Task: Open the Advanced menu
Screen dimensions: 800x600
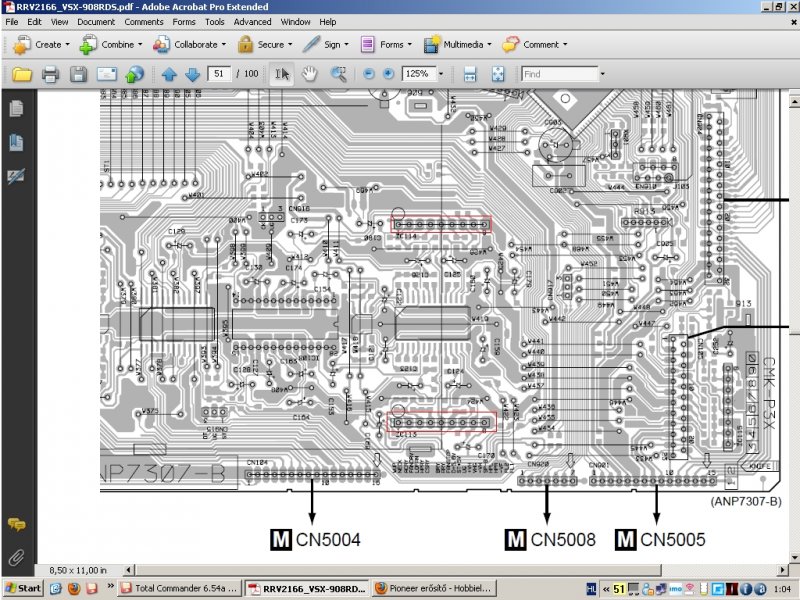Action: click(253, 22)
